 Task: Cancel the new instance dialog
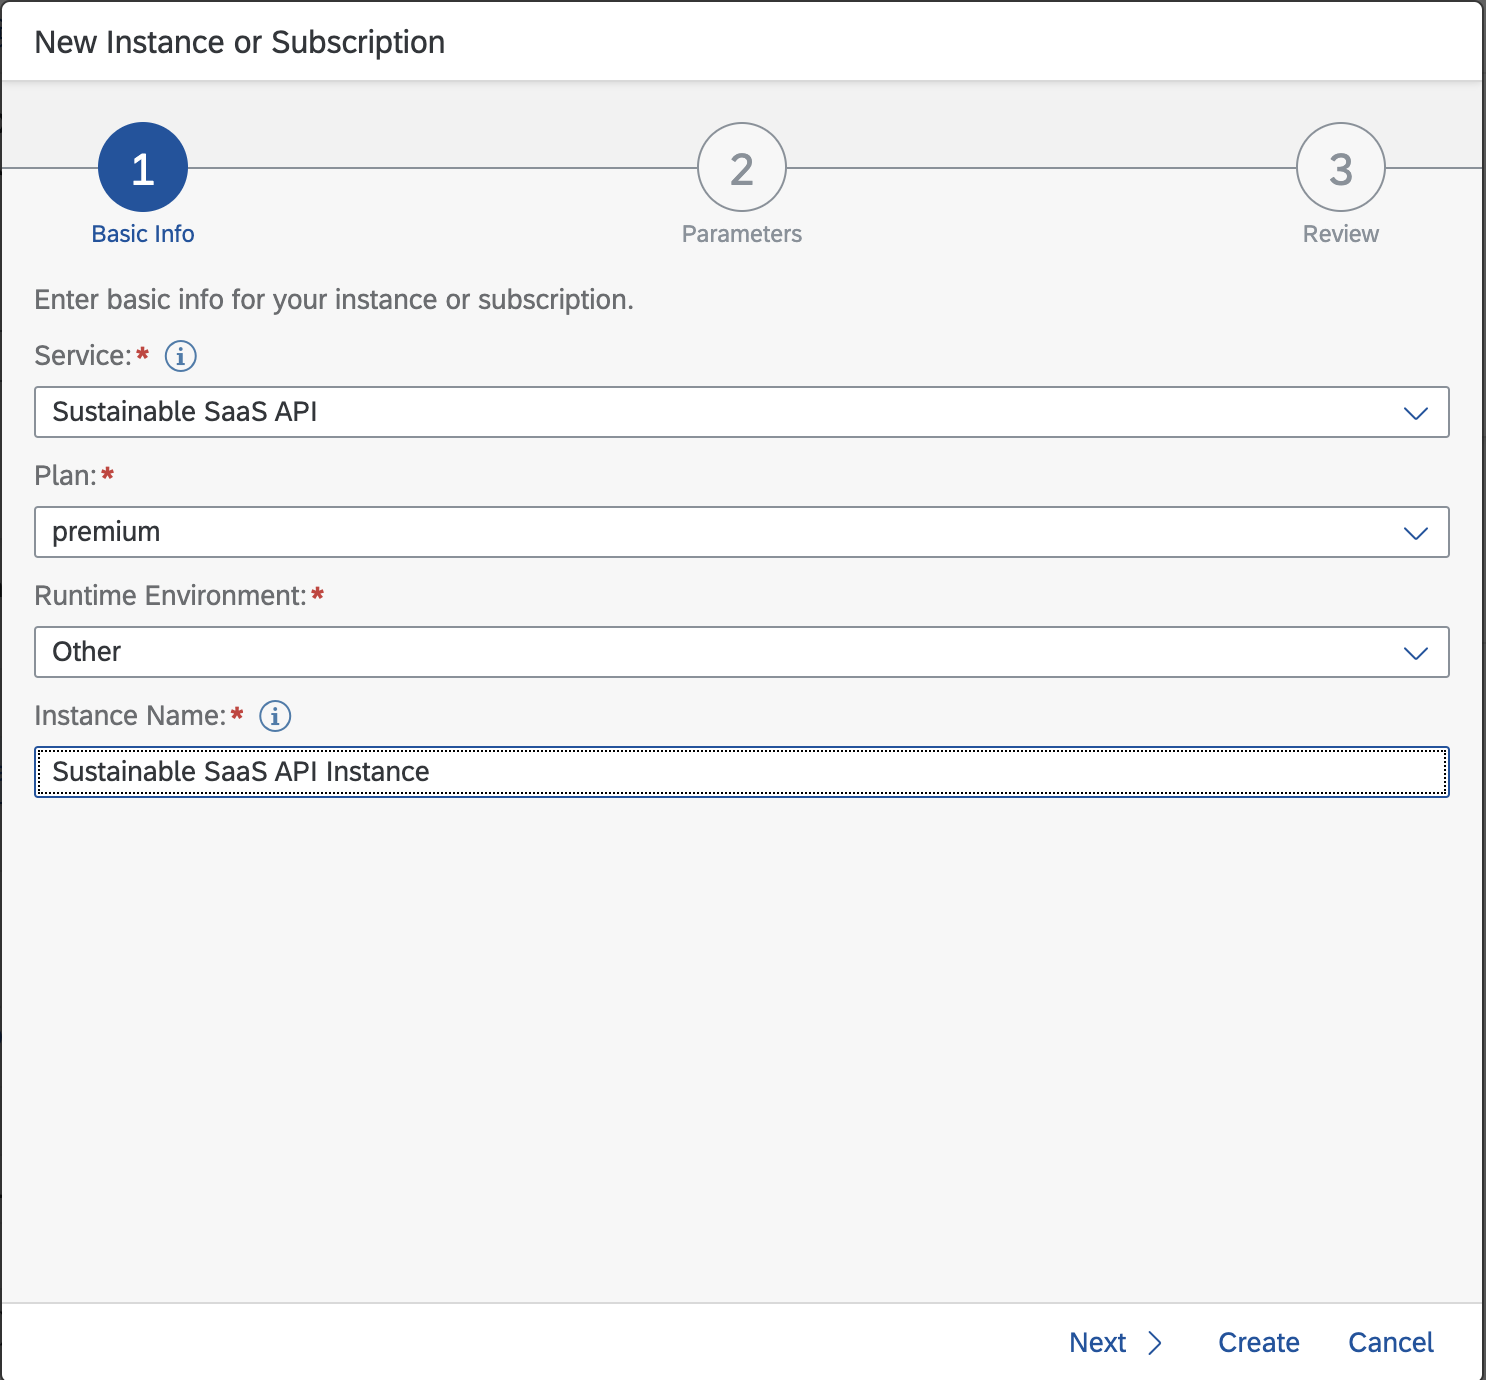pos(1391,1343)
